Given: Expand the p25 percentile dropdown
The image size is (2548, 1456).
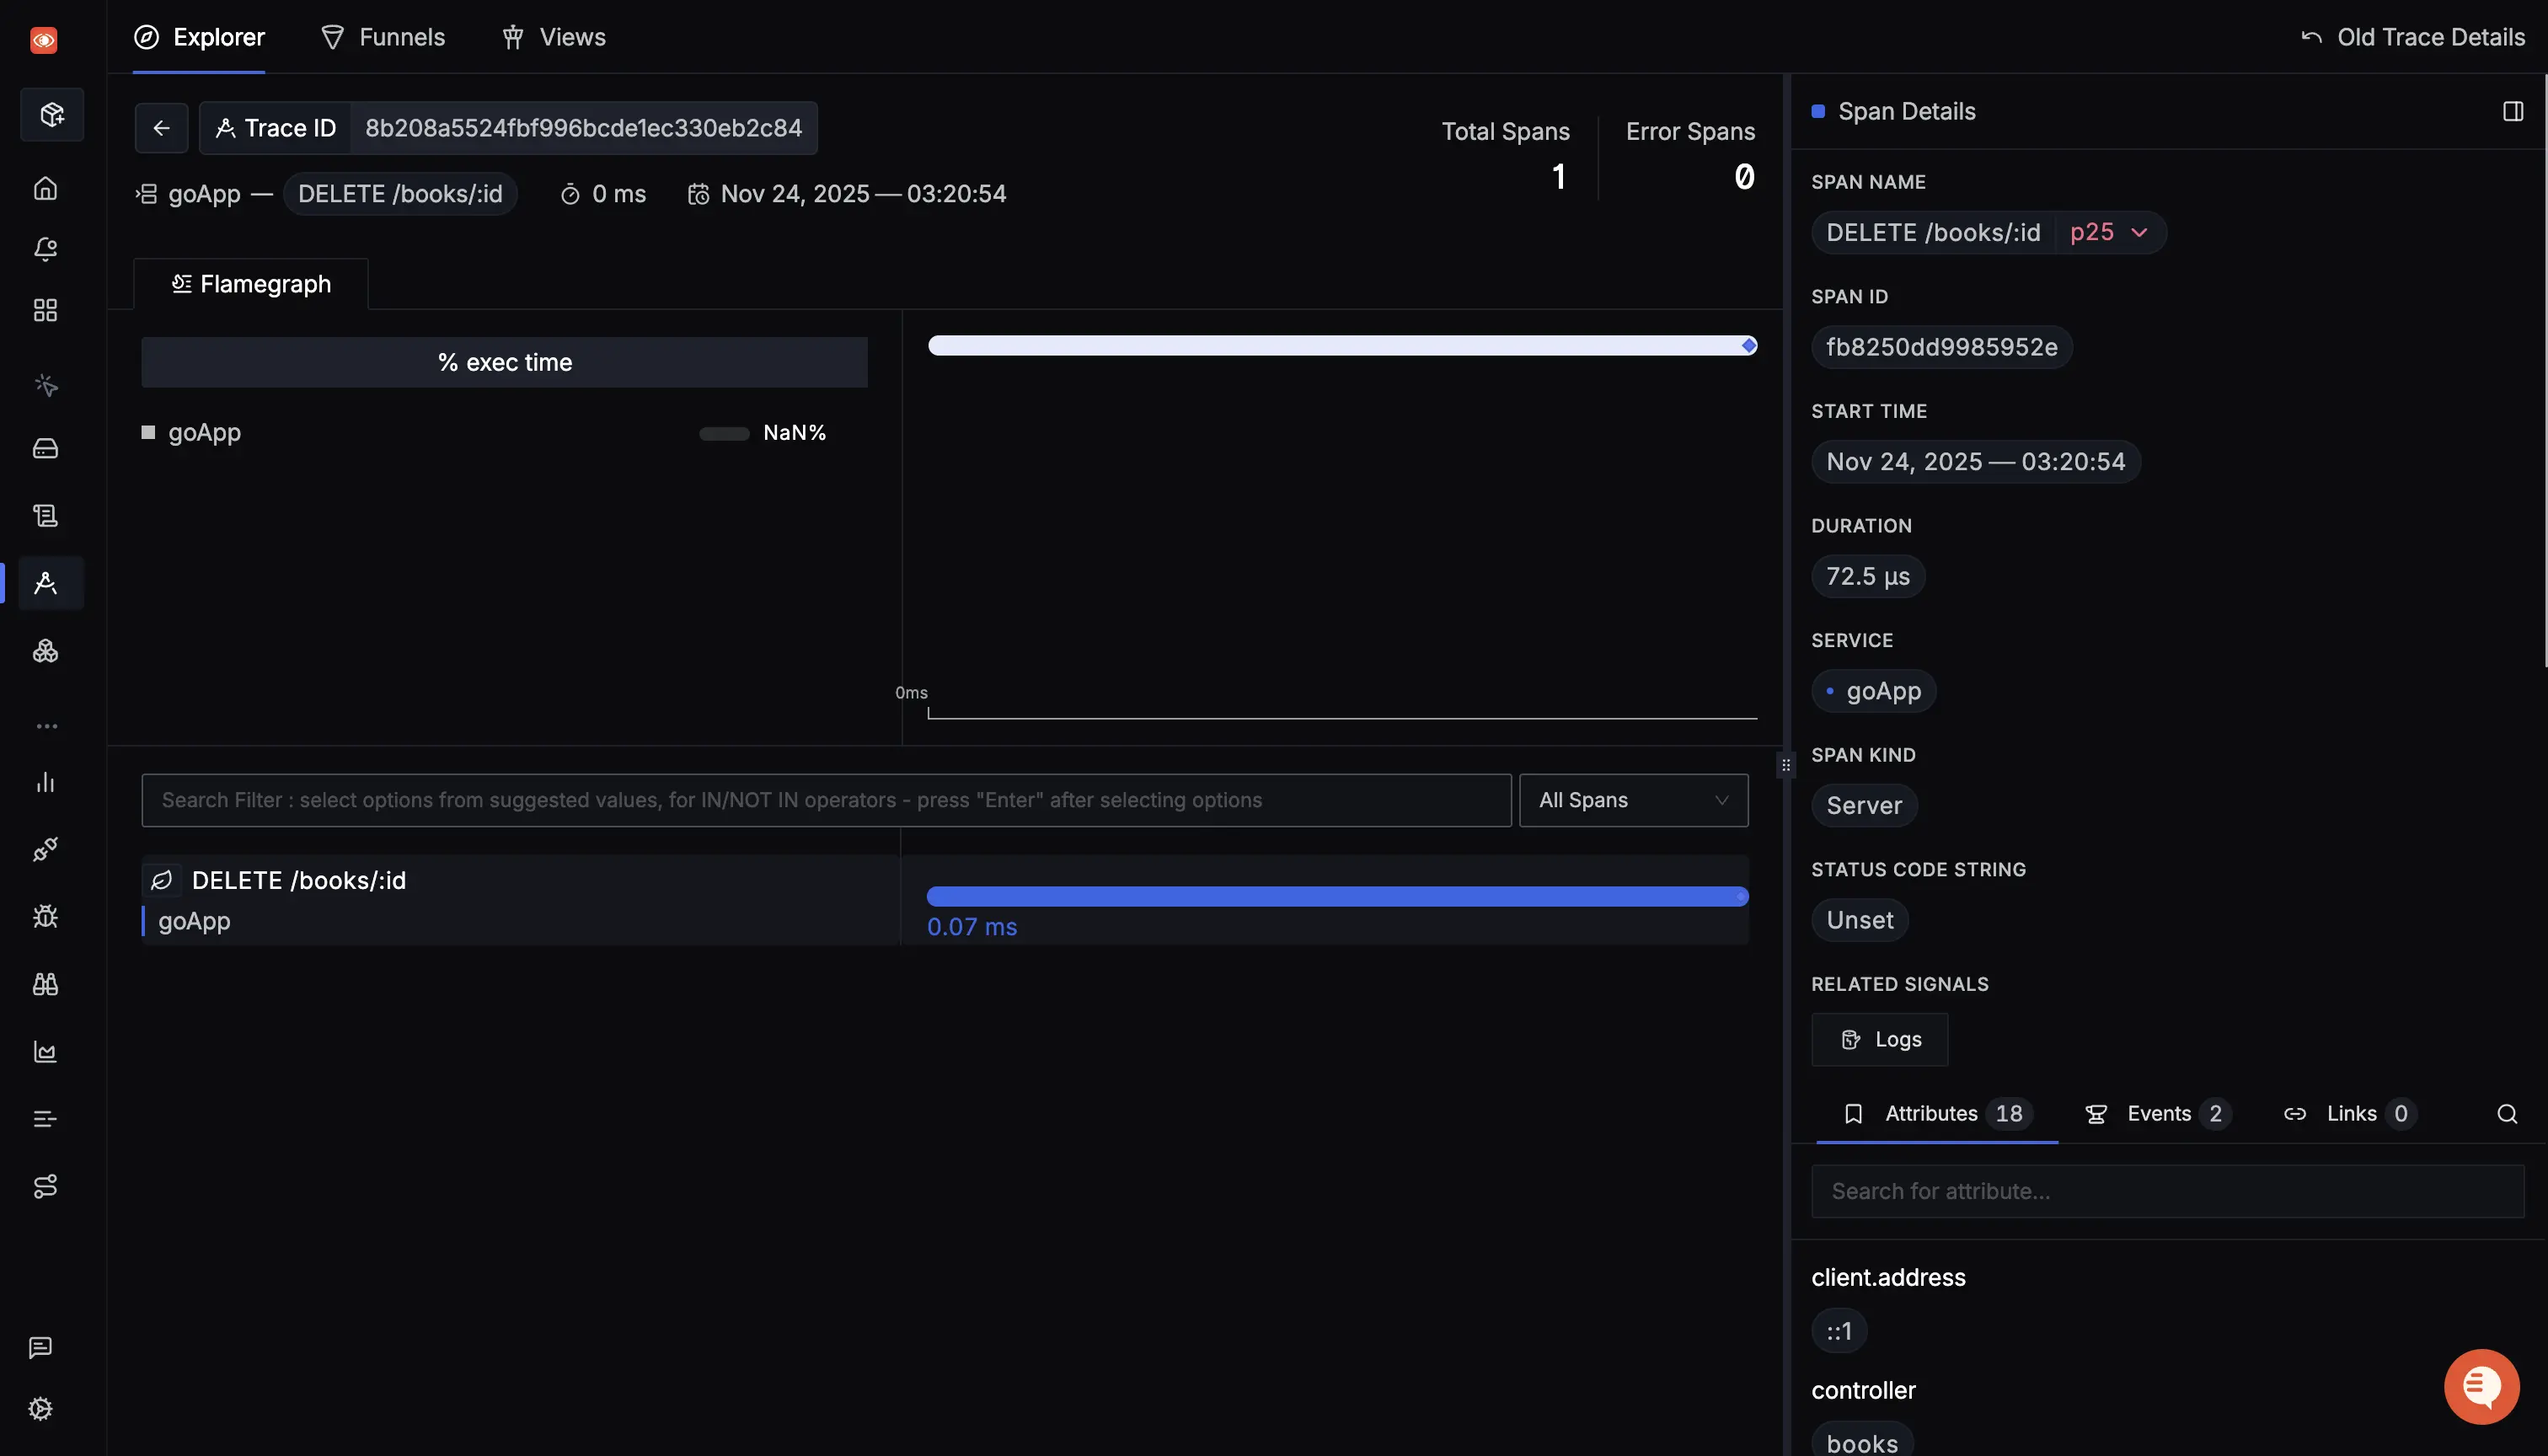Looking at the screenshot, I should click(2110, 233).
